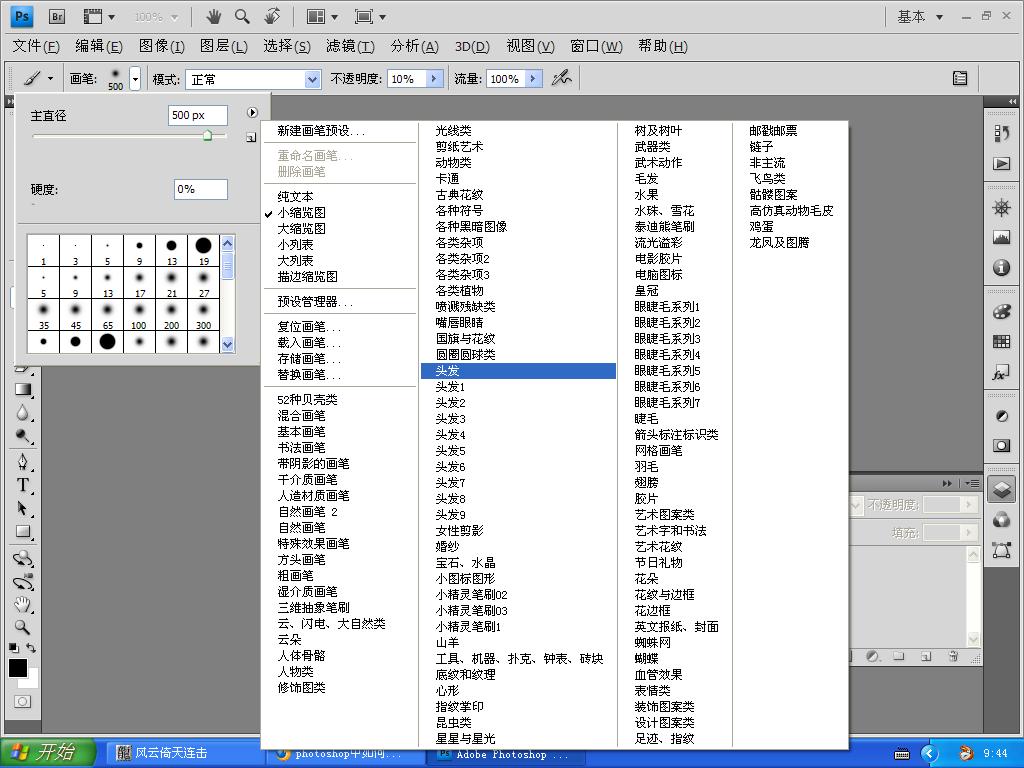The image size is (1024, 768).
Task: Open the 模式 blend mode dropdown
Action: click(253, 79)
